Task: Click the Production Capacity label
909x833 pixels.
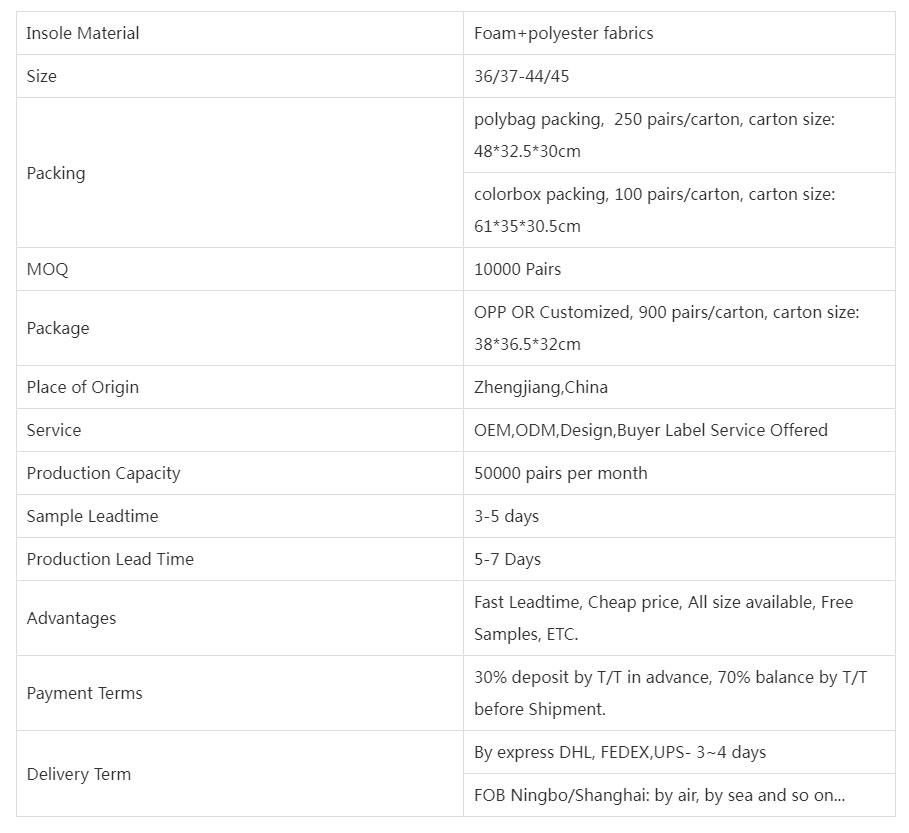Action: pyautogui.click(x=104, y=473)
